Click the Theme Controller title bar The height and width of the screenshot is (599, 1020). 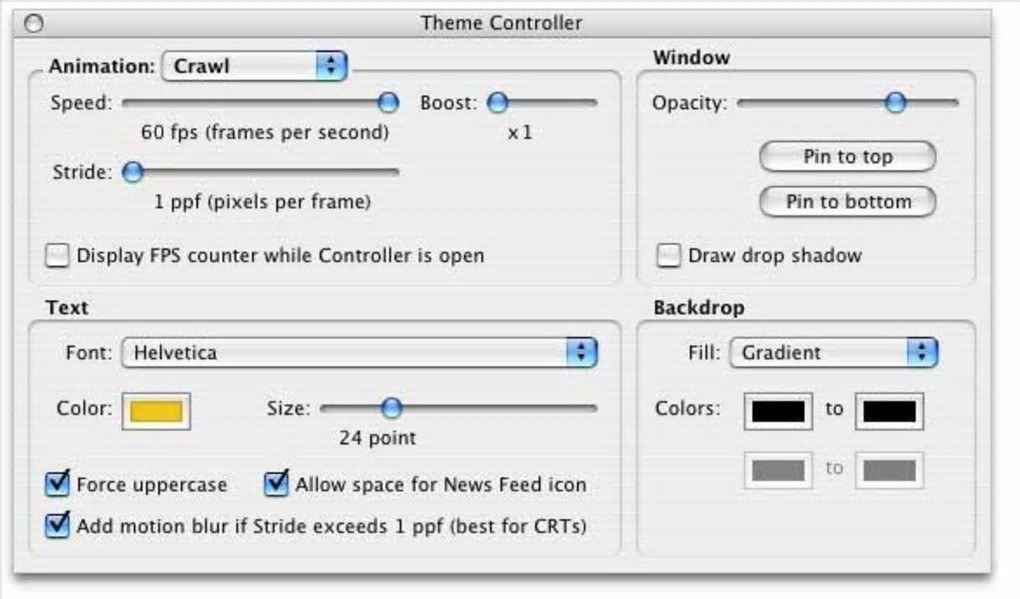point(501,23)
